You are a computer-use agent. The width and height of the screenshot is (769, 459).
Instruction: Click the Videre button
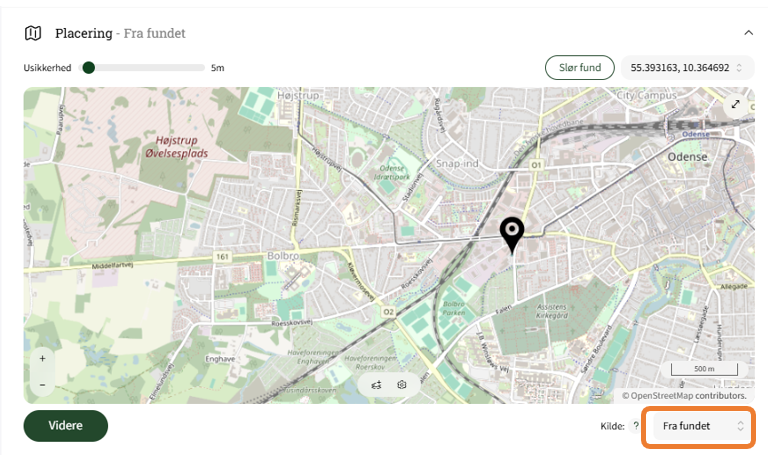[66, 426]
